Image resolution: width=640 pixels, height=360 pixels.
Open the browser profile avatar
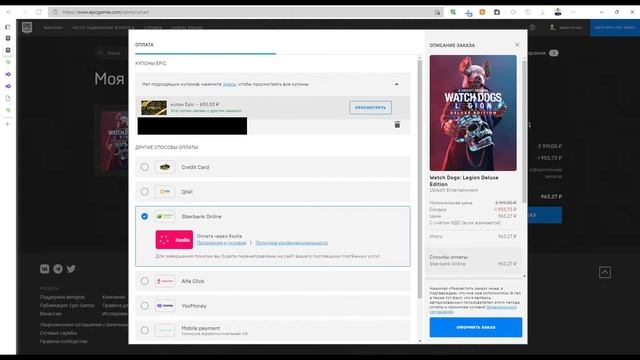coord(558,12)
